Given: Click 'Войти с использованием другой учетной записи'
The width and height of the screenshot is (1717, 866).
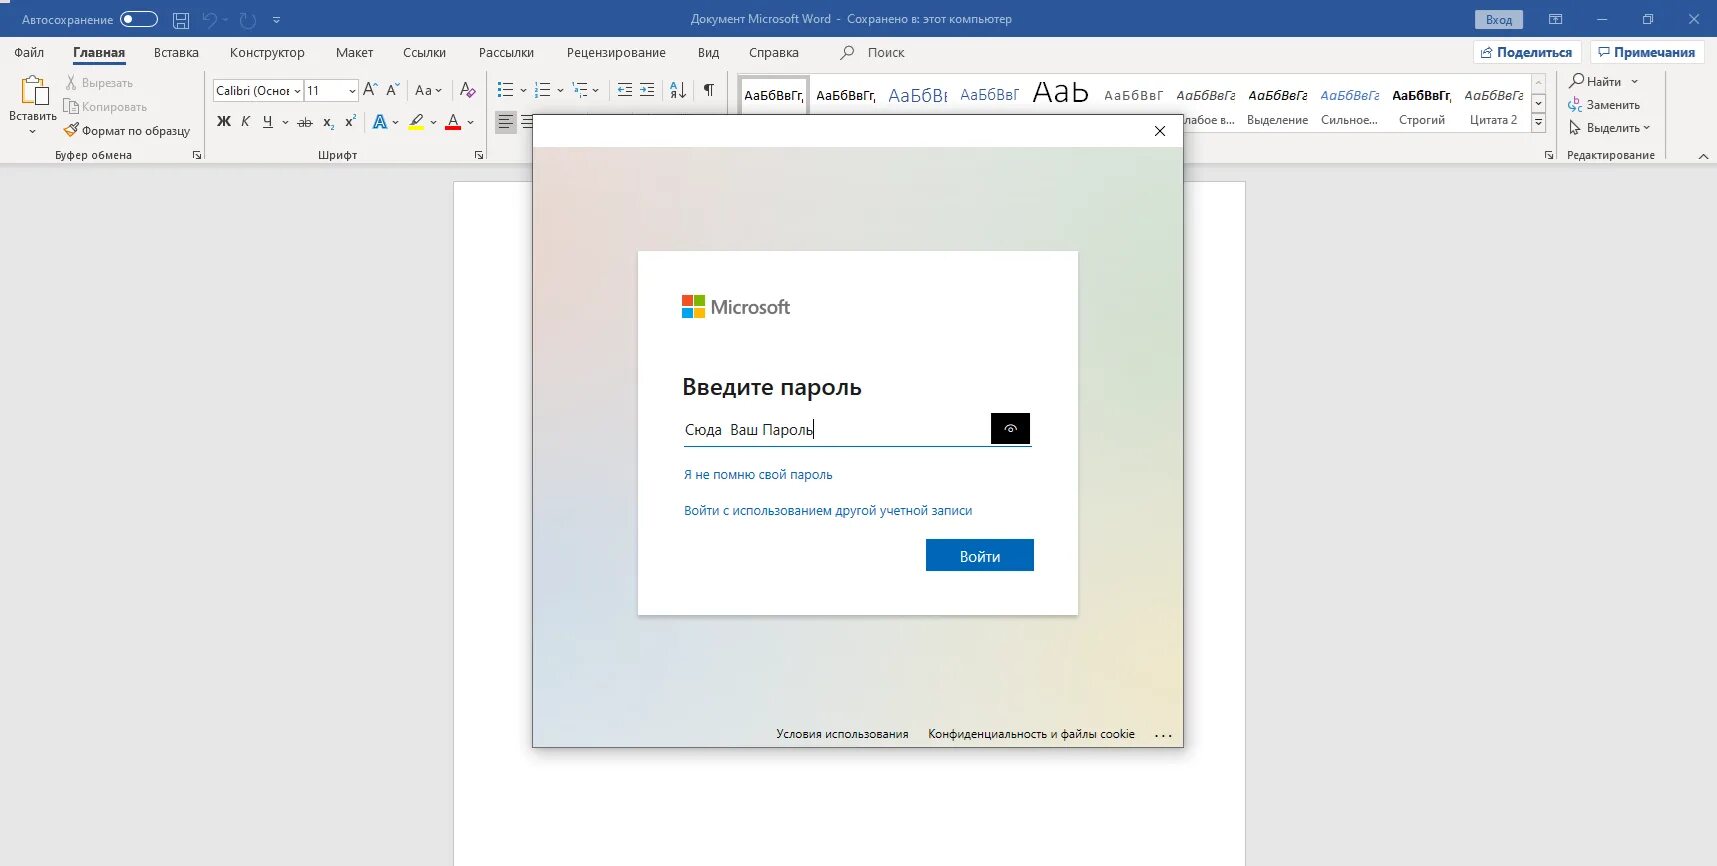Looking at the screenshot, I should tap(828, 511).
